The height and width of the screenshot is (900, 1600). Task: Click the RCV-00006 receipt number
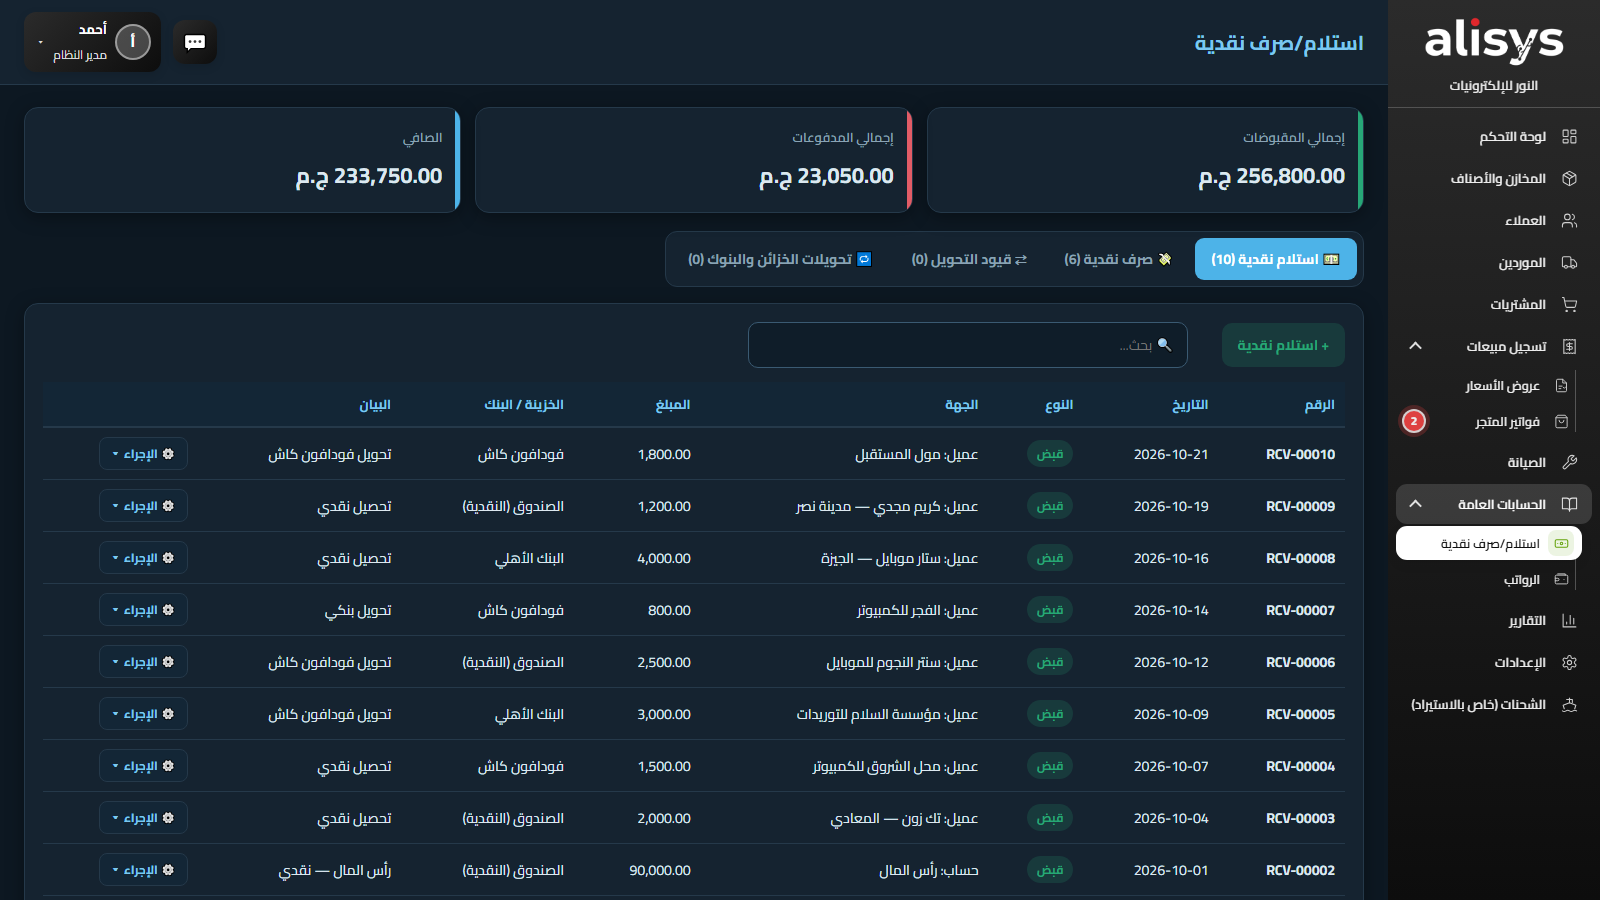[x=1300, y=662]
